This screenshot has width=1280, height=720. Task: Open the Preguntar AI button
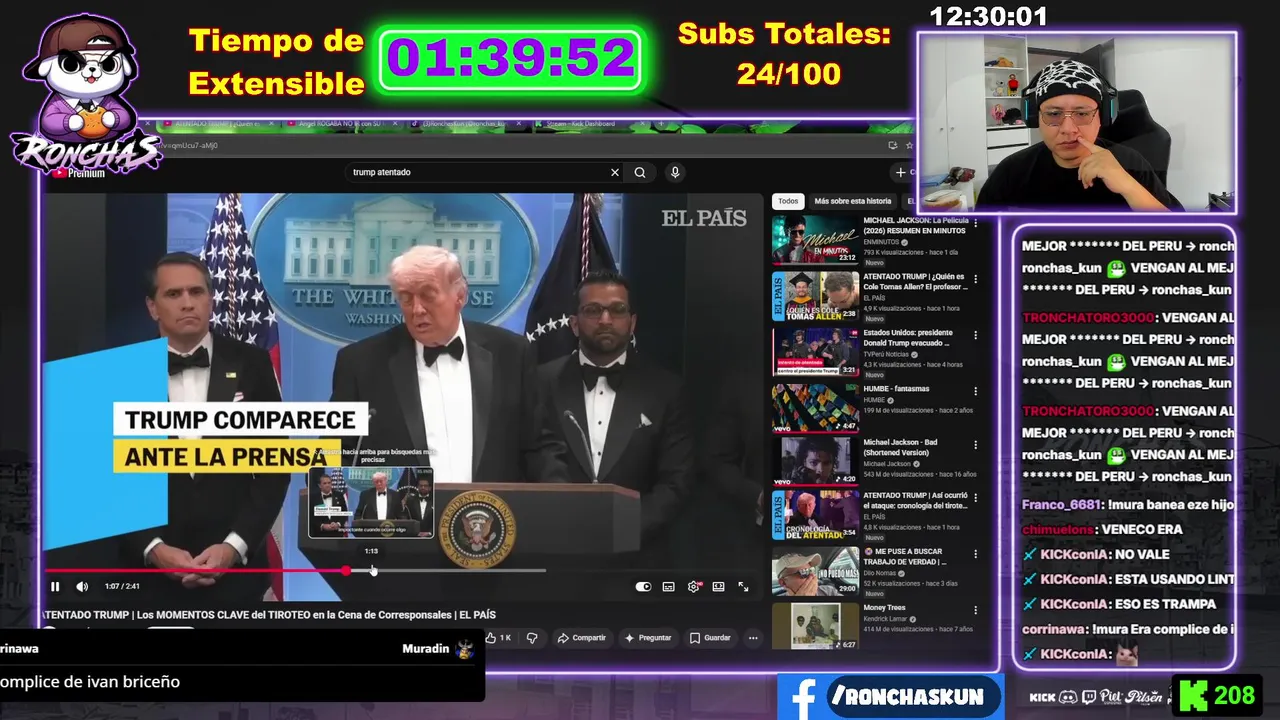click(648, 638)
